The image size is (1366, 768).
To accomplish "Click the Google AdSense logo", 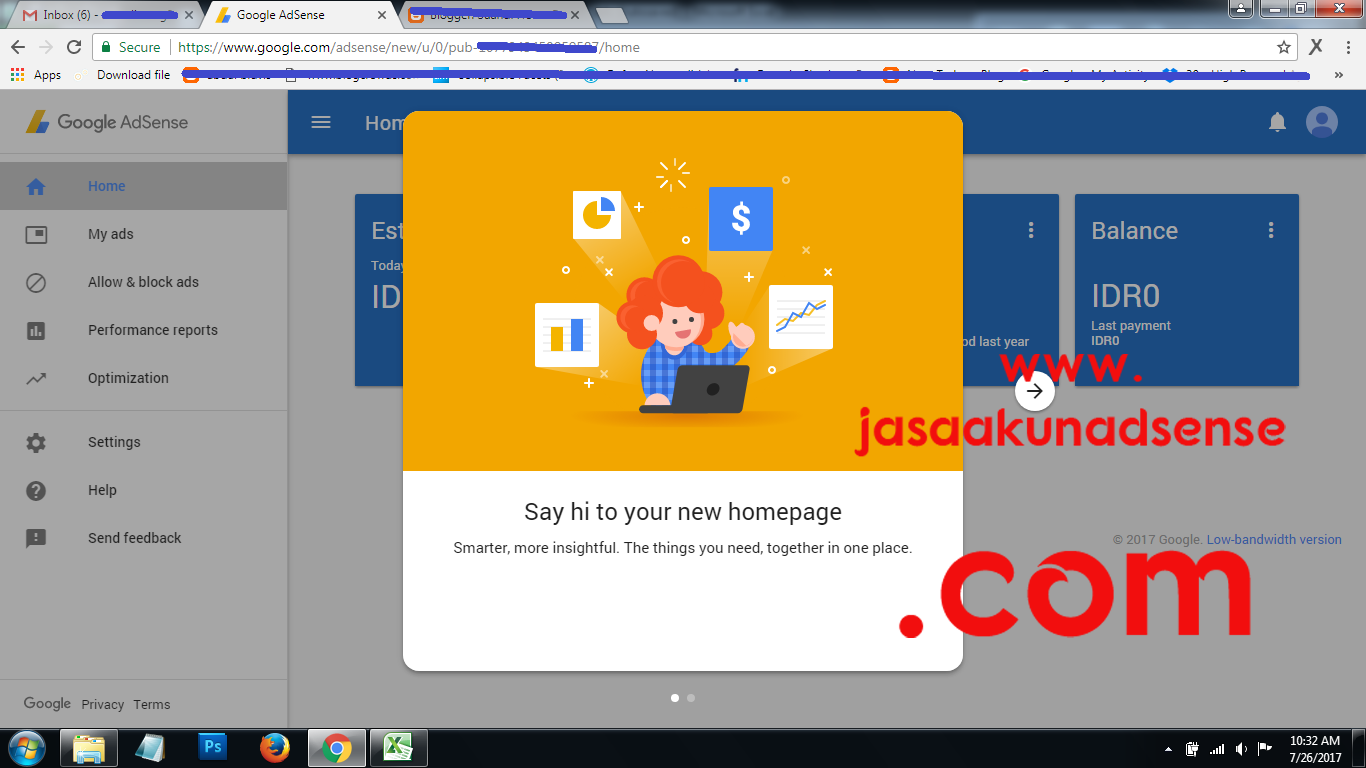I will pos(107,122).
